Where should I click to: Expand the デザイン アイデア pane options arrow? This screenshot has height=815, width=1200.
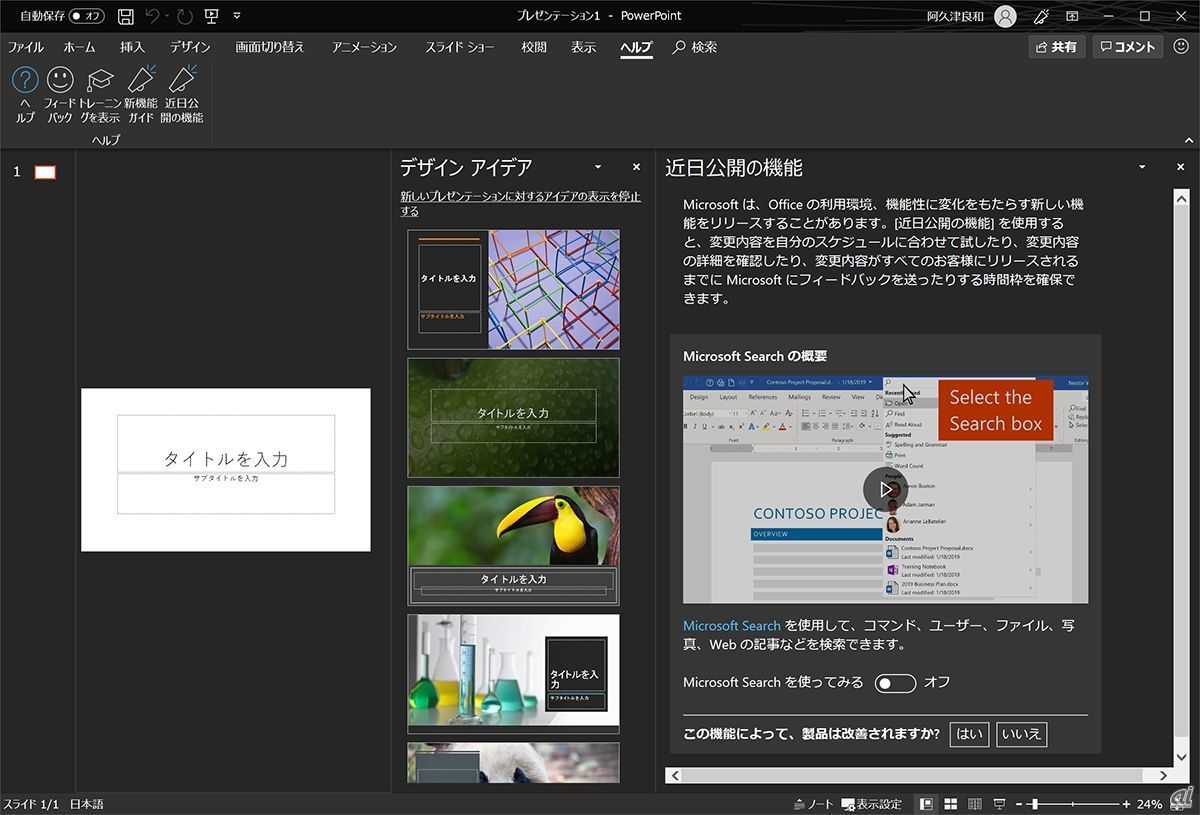point(598,167)
